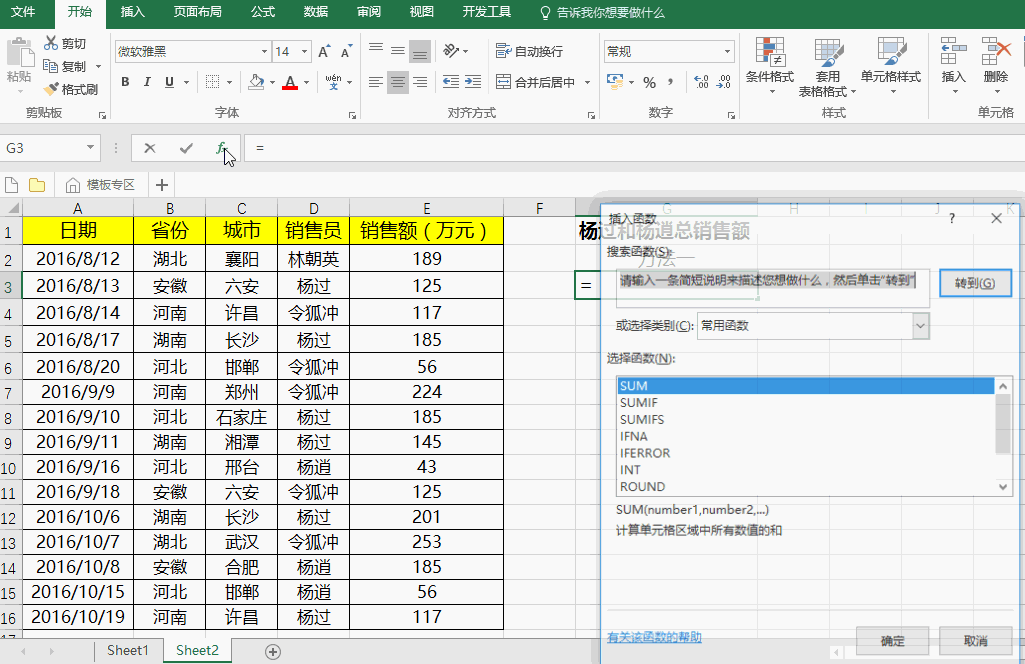Open the font name dropdown 微软雅黑
The image size is (1025, 664).
click(264, 51)
